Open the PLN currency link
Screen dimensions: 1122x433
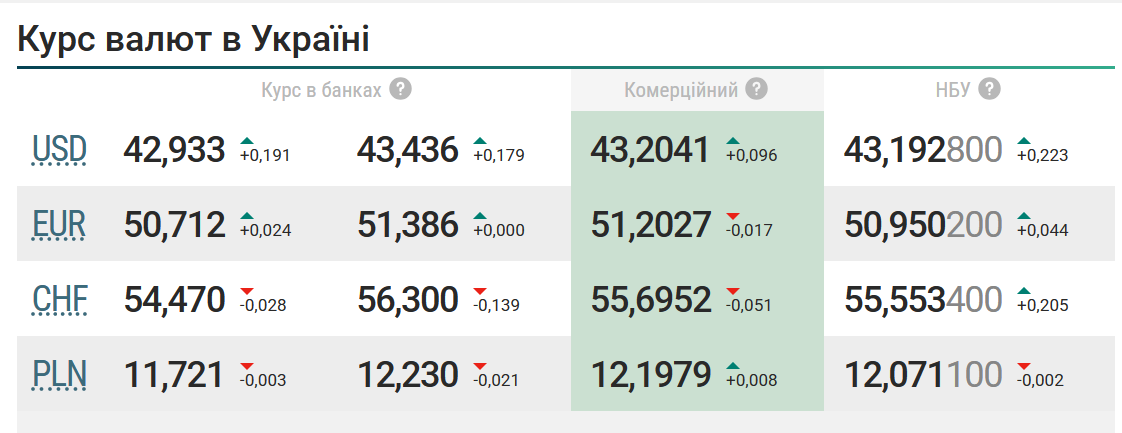point(60,375)
